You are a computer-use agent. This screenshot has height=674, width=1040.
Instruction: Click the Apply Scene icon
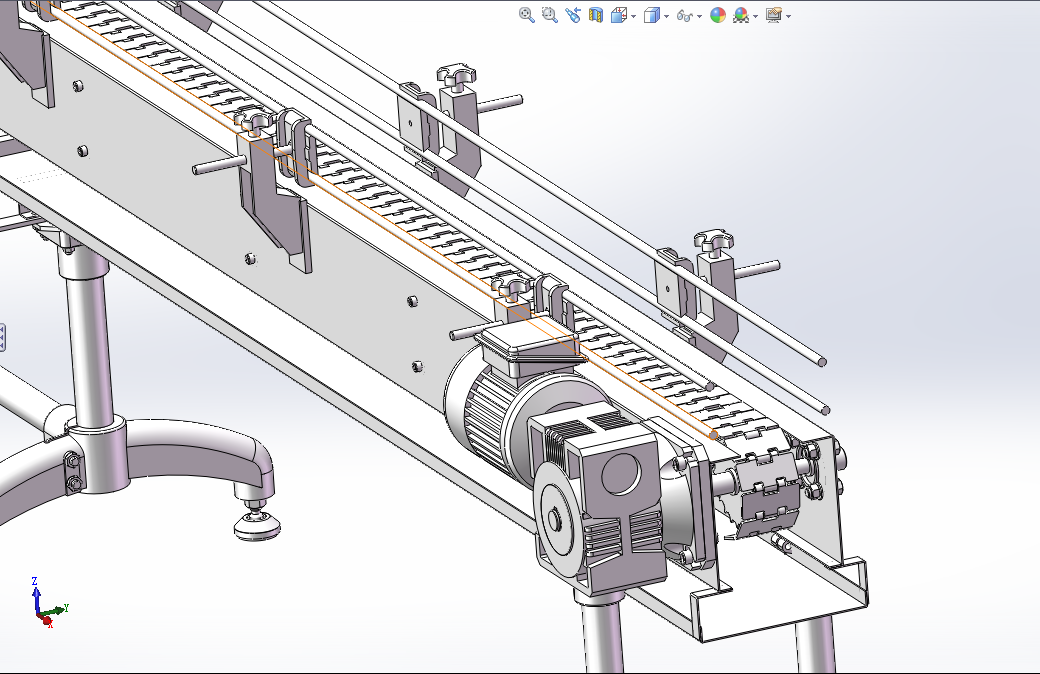(x=741, y=15)
